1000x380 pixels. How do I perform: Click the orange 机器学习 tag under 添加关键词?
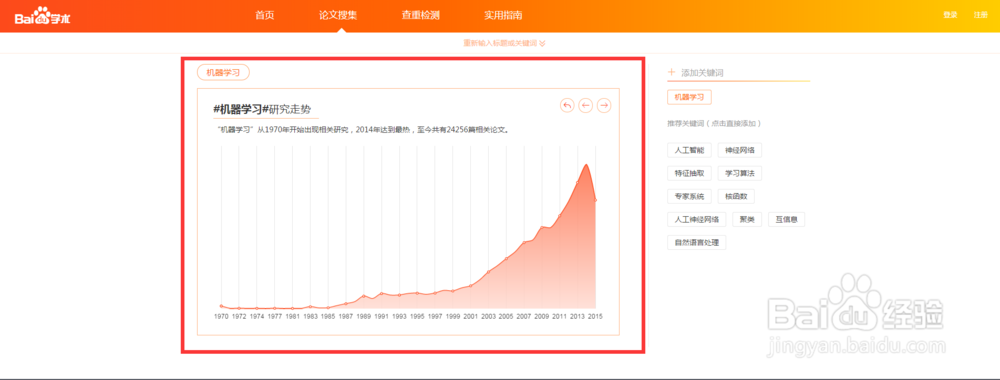[689, 97]
